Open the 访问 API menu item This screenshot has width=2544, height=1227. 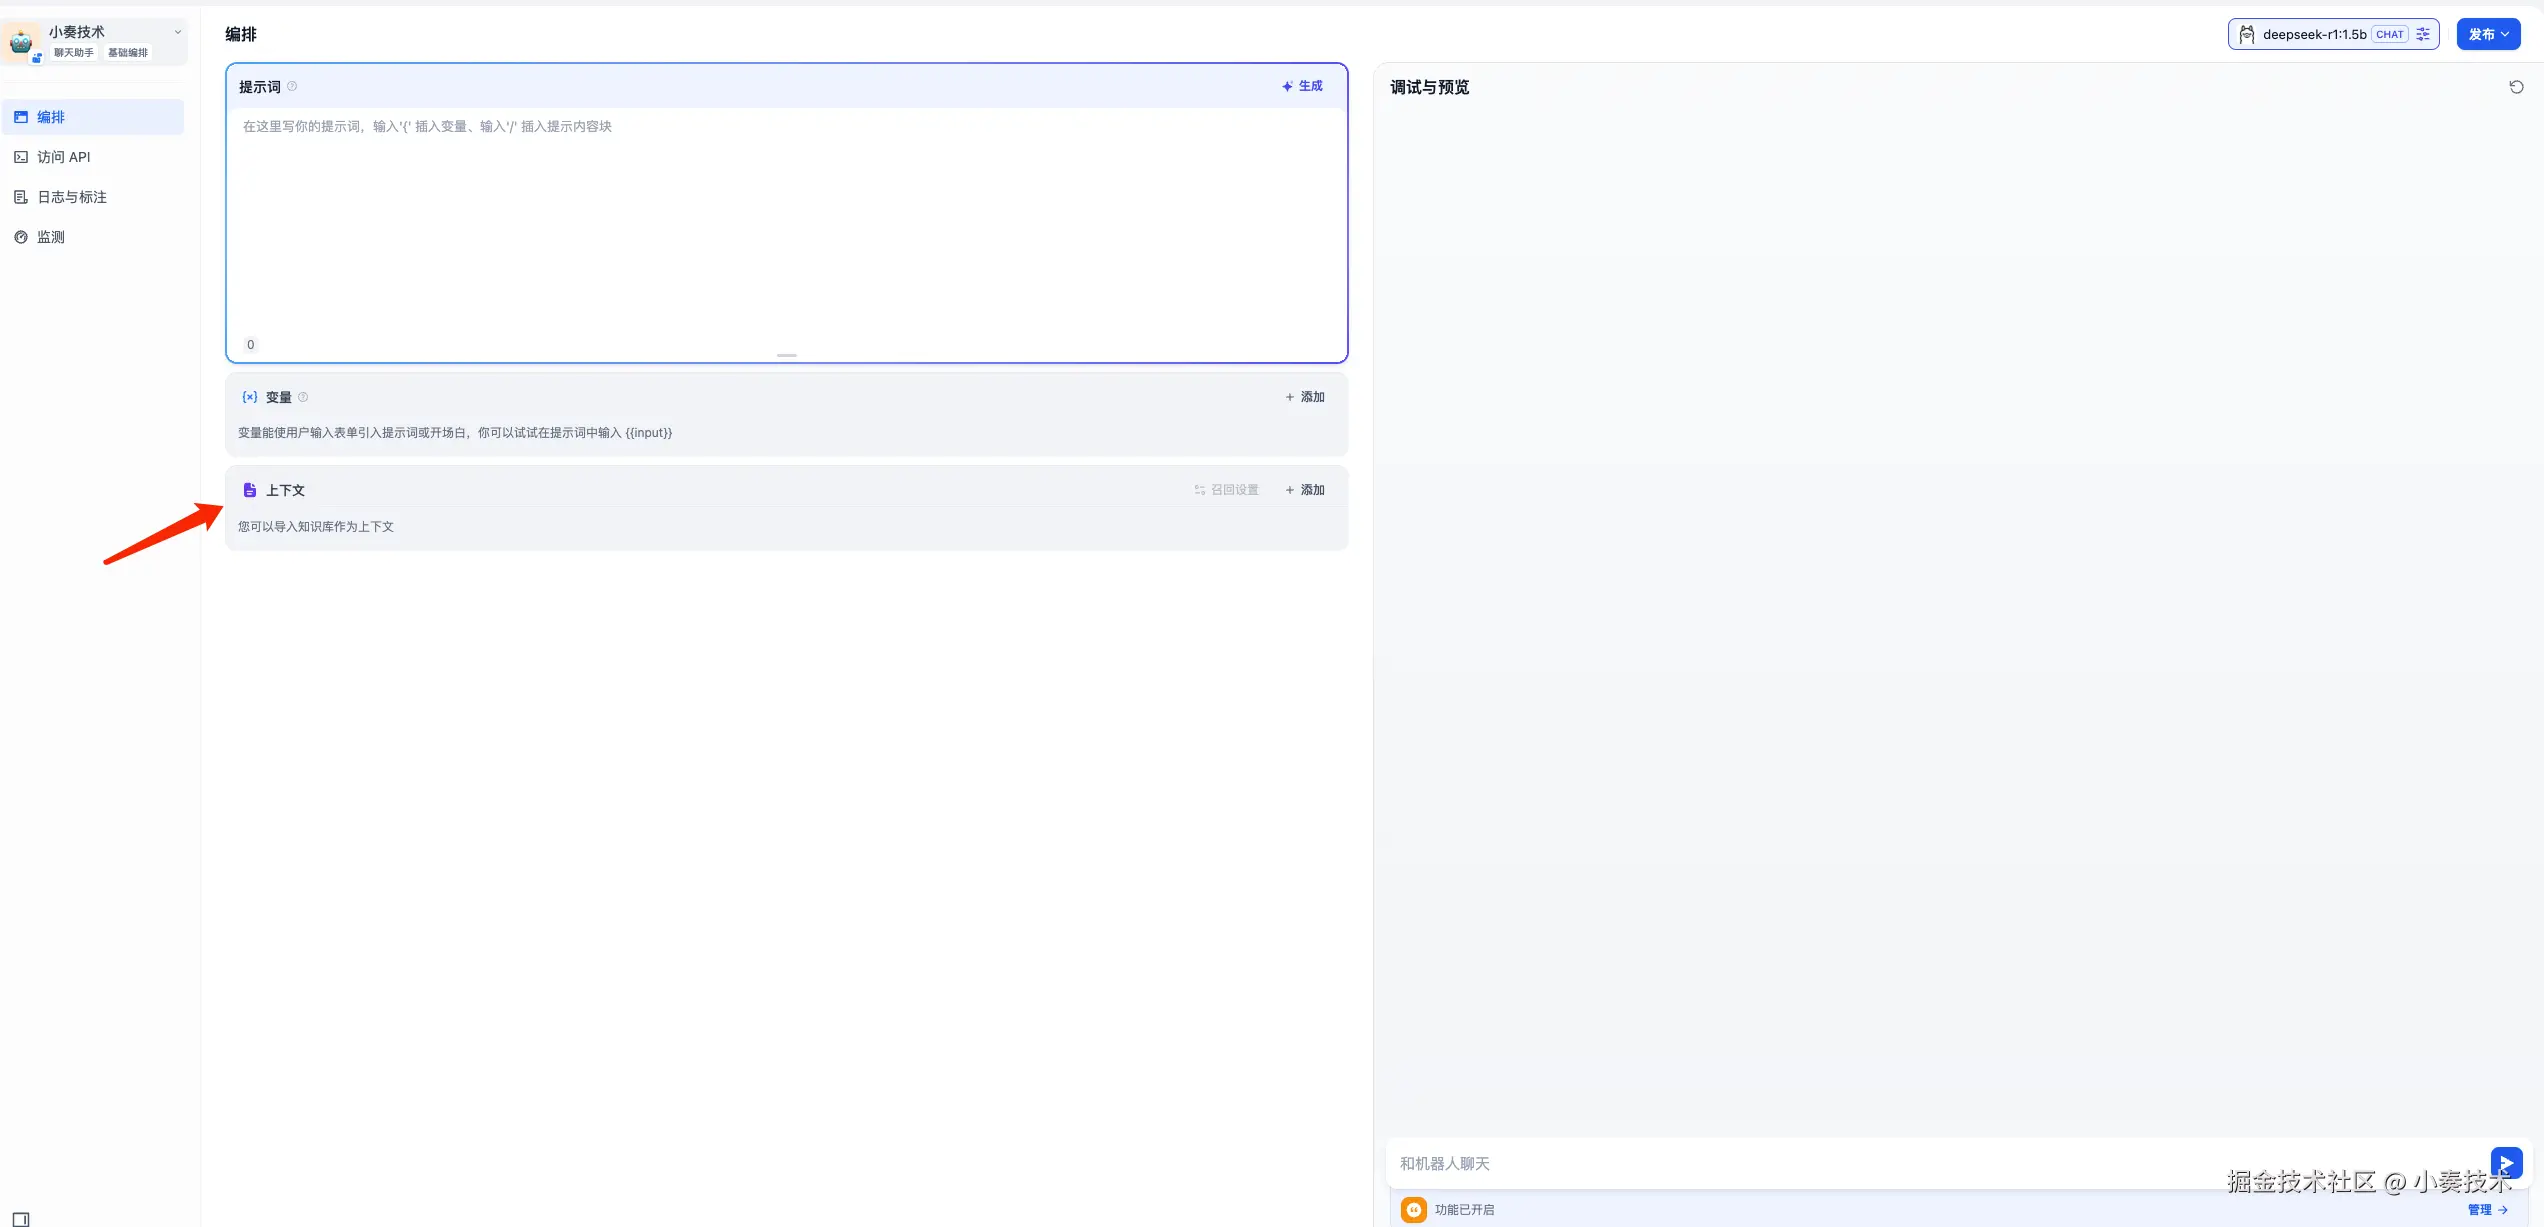pyautogui.click(x=64, y=157)
